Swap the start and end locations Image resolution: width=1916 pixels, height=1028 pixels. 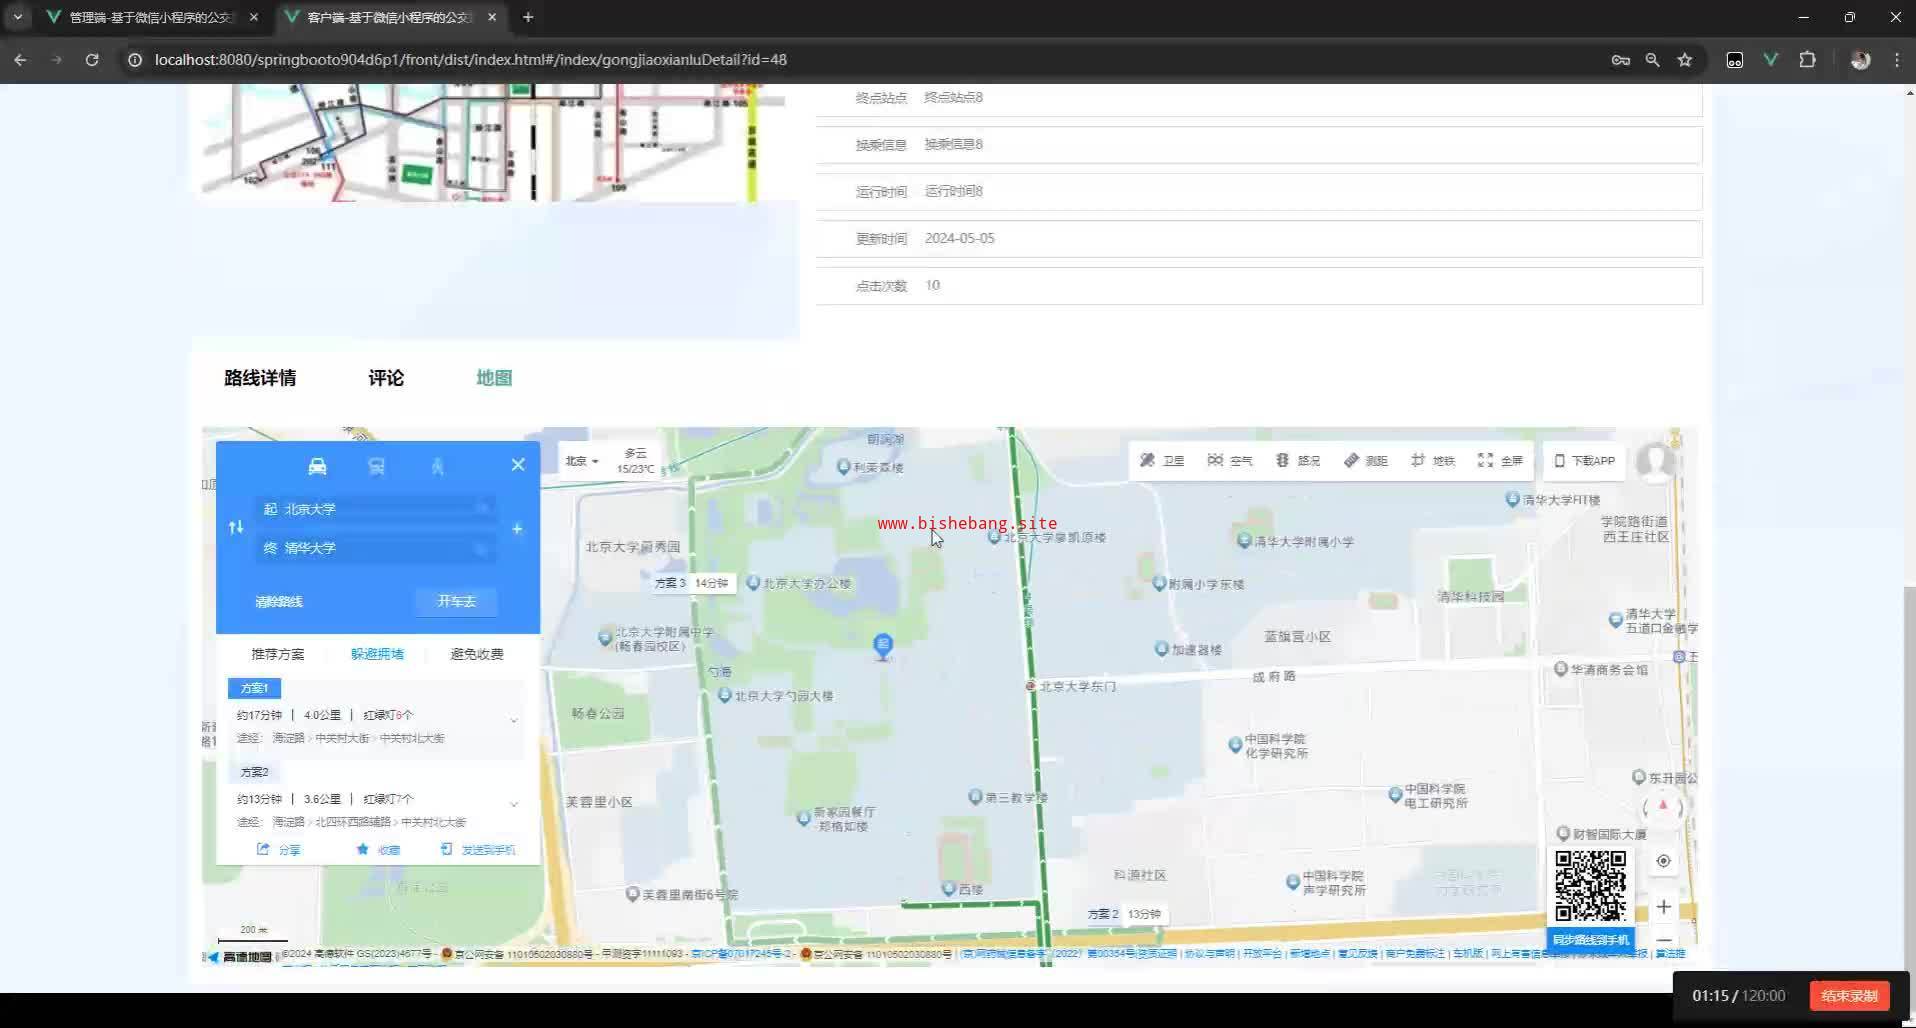[236, 528]
